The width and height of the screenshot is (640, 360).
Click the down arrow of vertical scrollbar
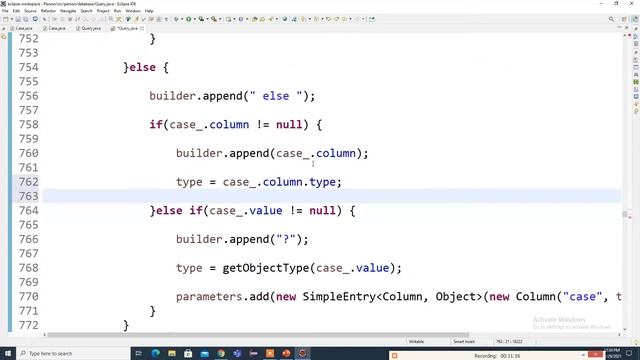(x=624, y=329)
